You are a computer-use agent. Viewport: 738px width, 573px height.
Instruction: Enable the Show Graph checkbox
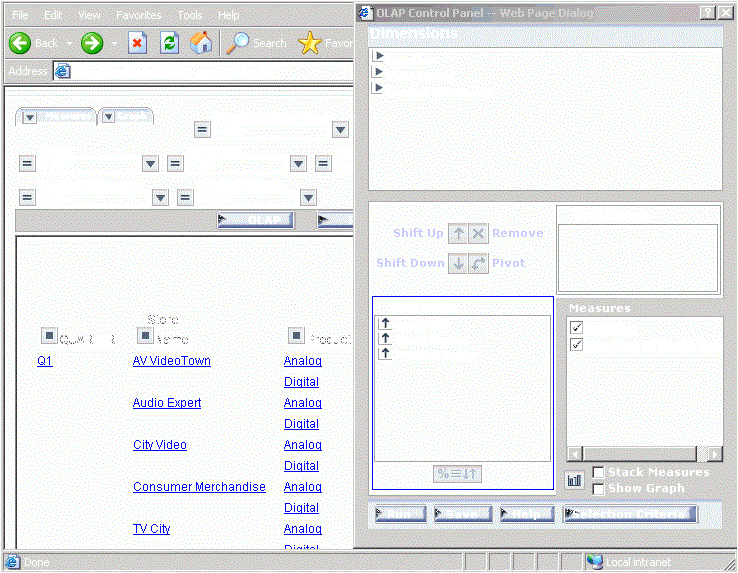pos(598,488)
